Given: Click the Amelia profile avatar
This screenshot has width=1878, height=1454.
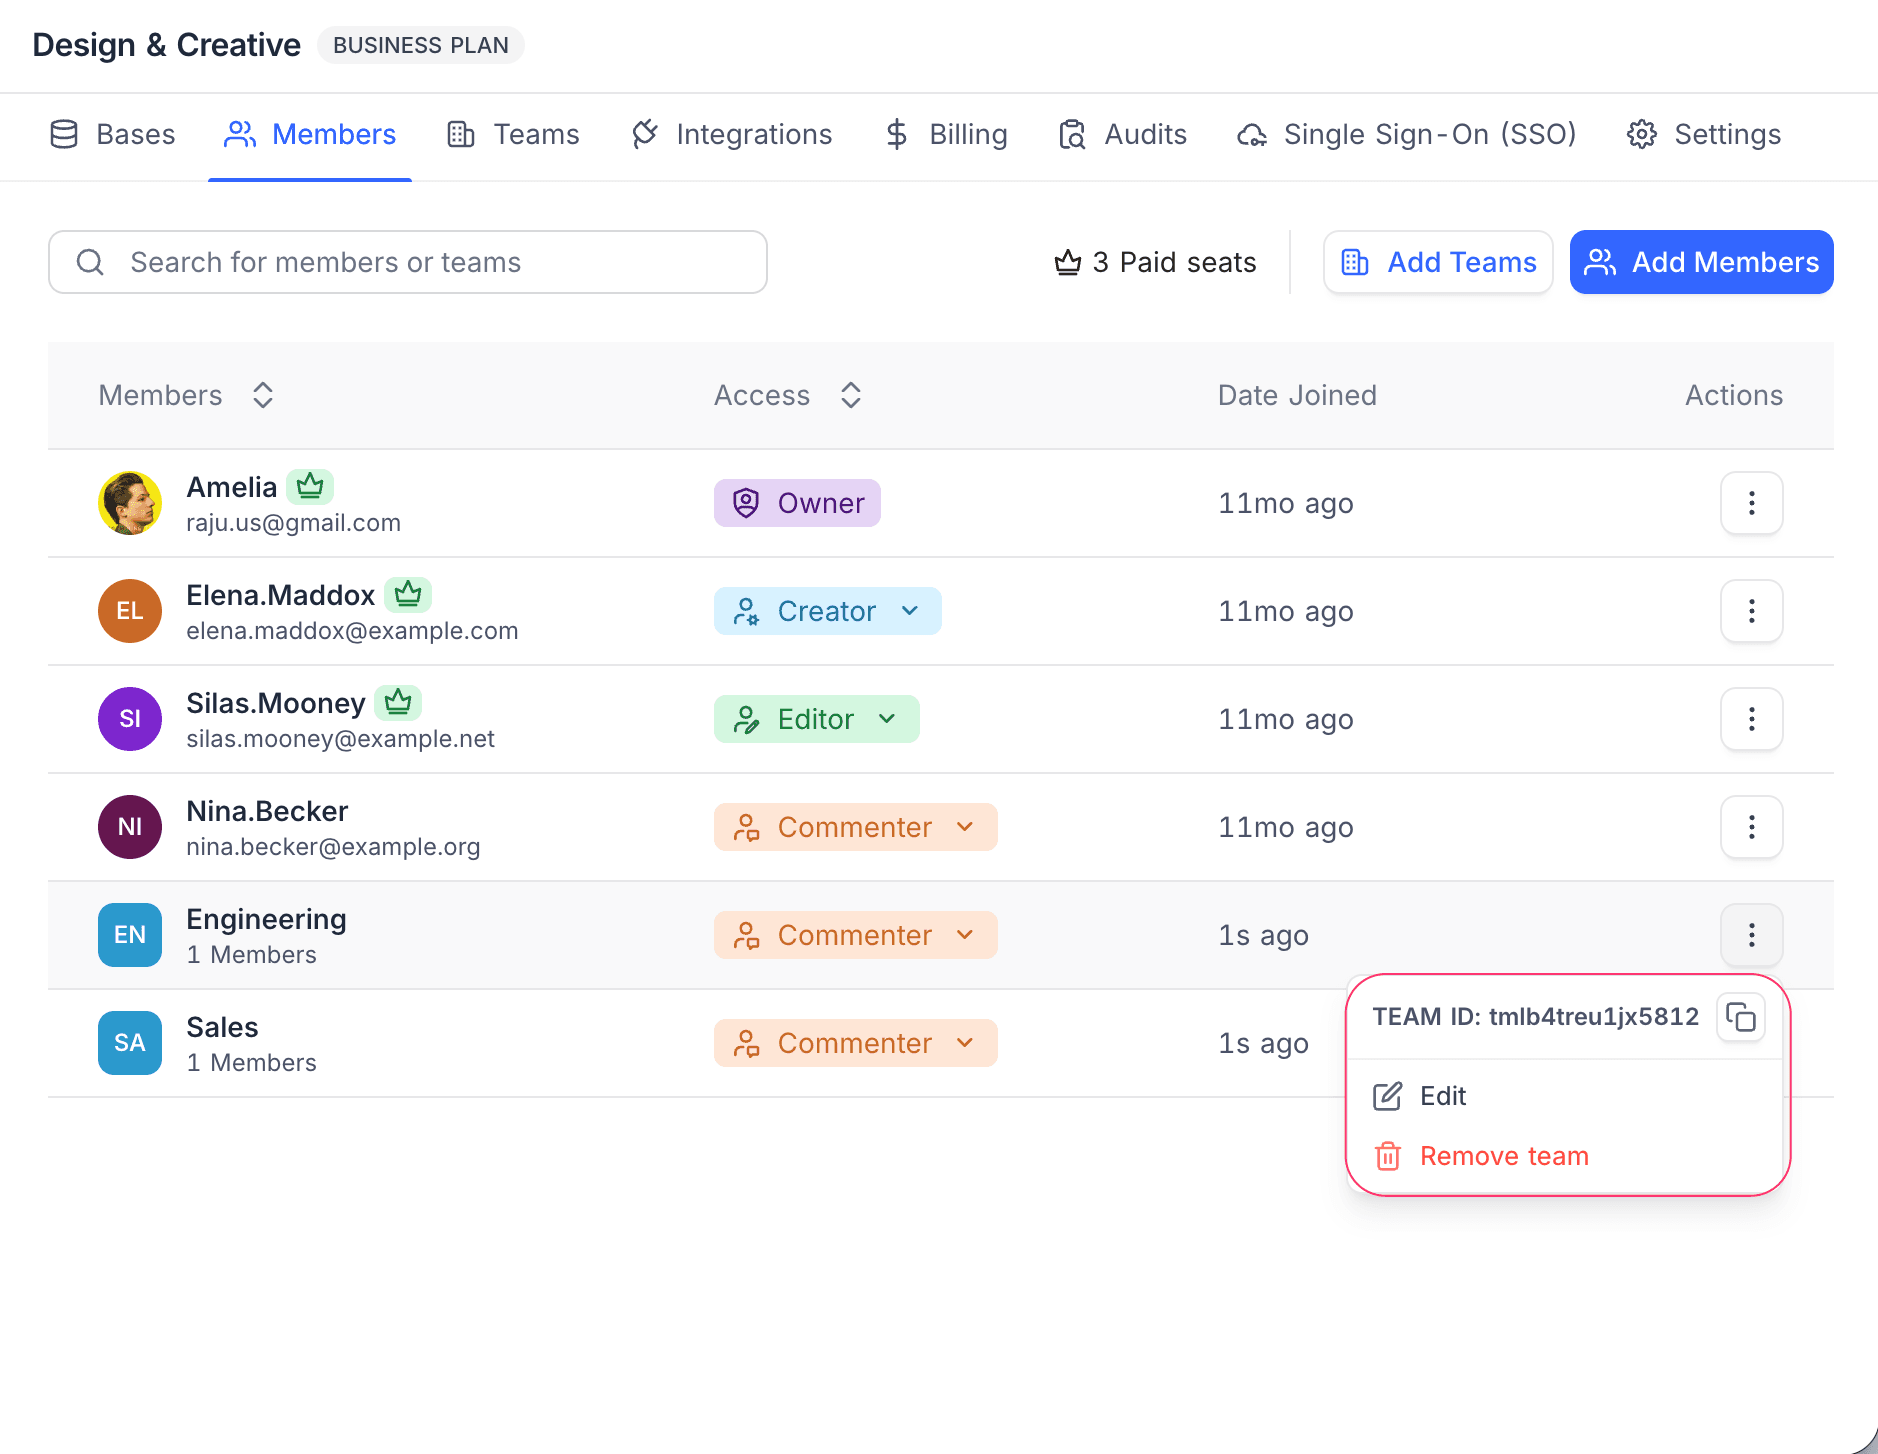Looking at the screenshot, I should point(130,503).
